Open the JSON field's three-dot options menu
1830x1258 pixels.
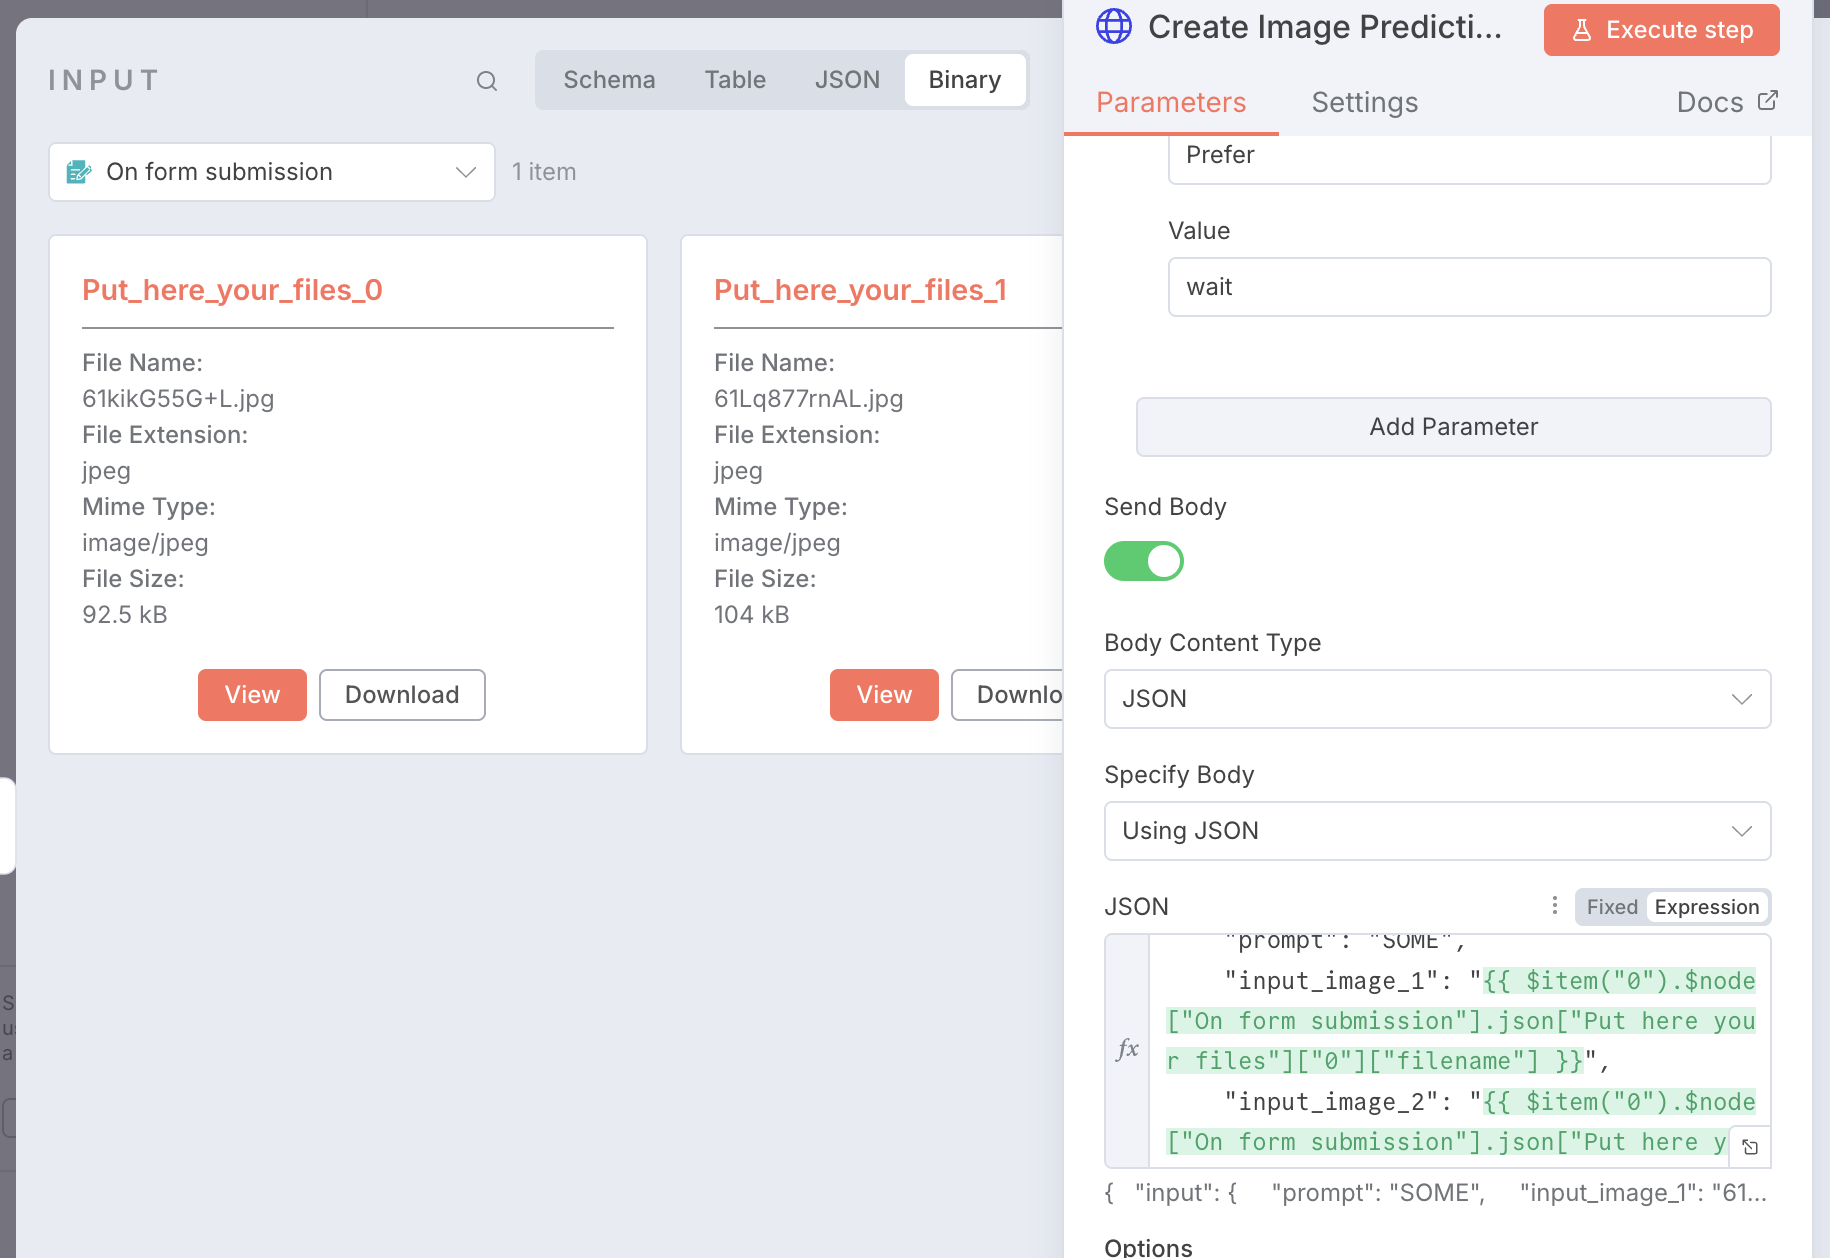coord(1554,906)
